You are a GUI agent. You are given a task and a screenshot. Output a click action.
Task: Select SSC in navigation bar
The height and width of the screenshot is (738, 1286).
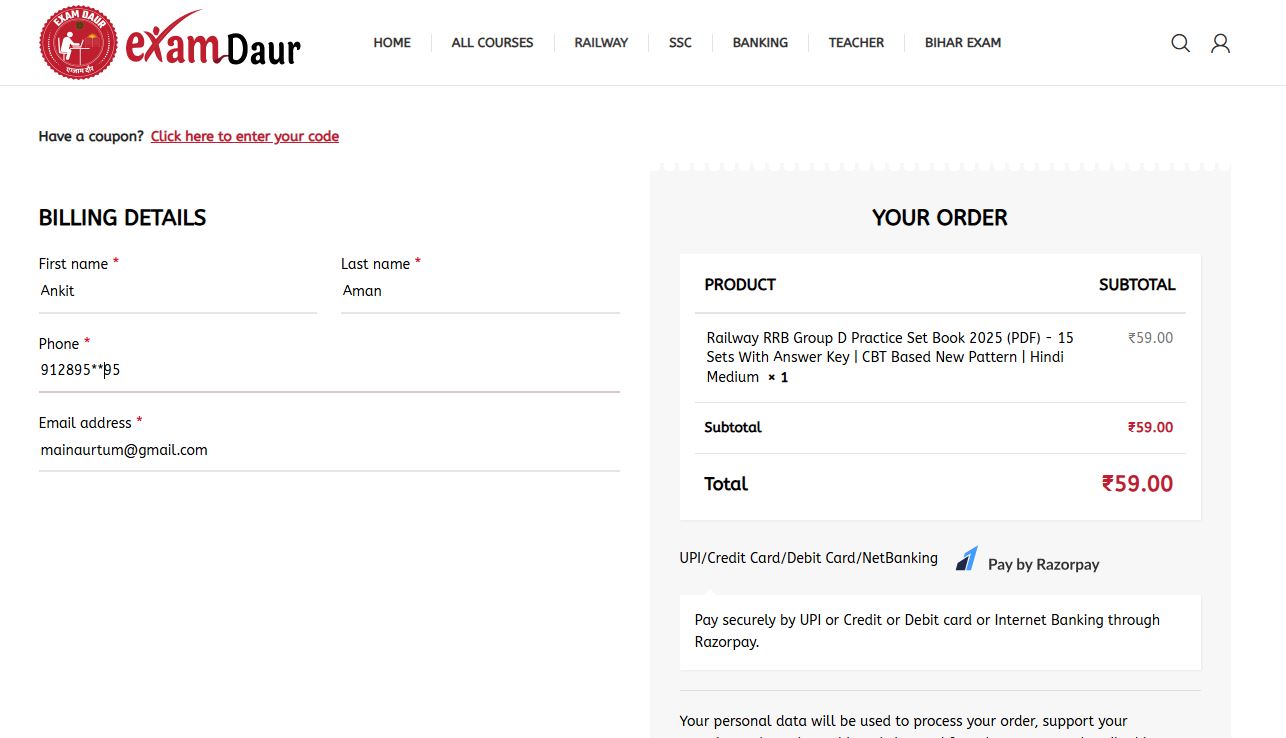(x=680, y=43)
